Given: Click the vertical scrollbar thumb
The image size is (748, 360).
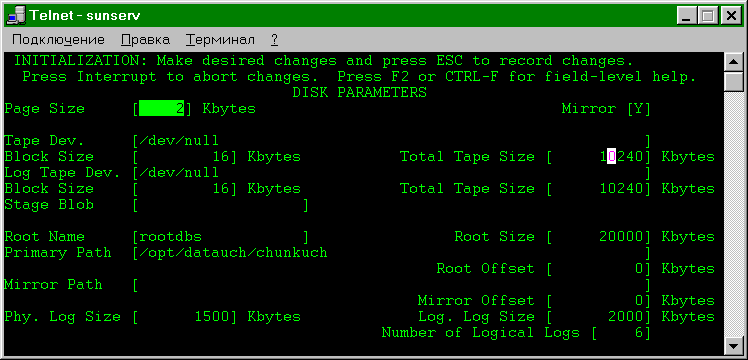Looking at the screenshot, I should 733,81.
